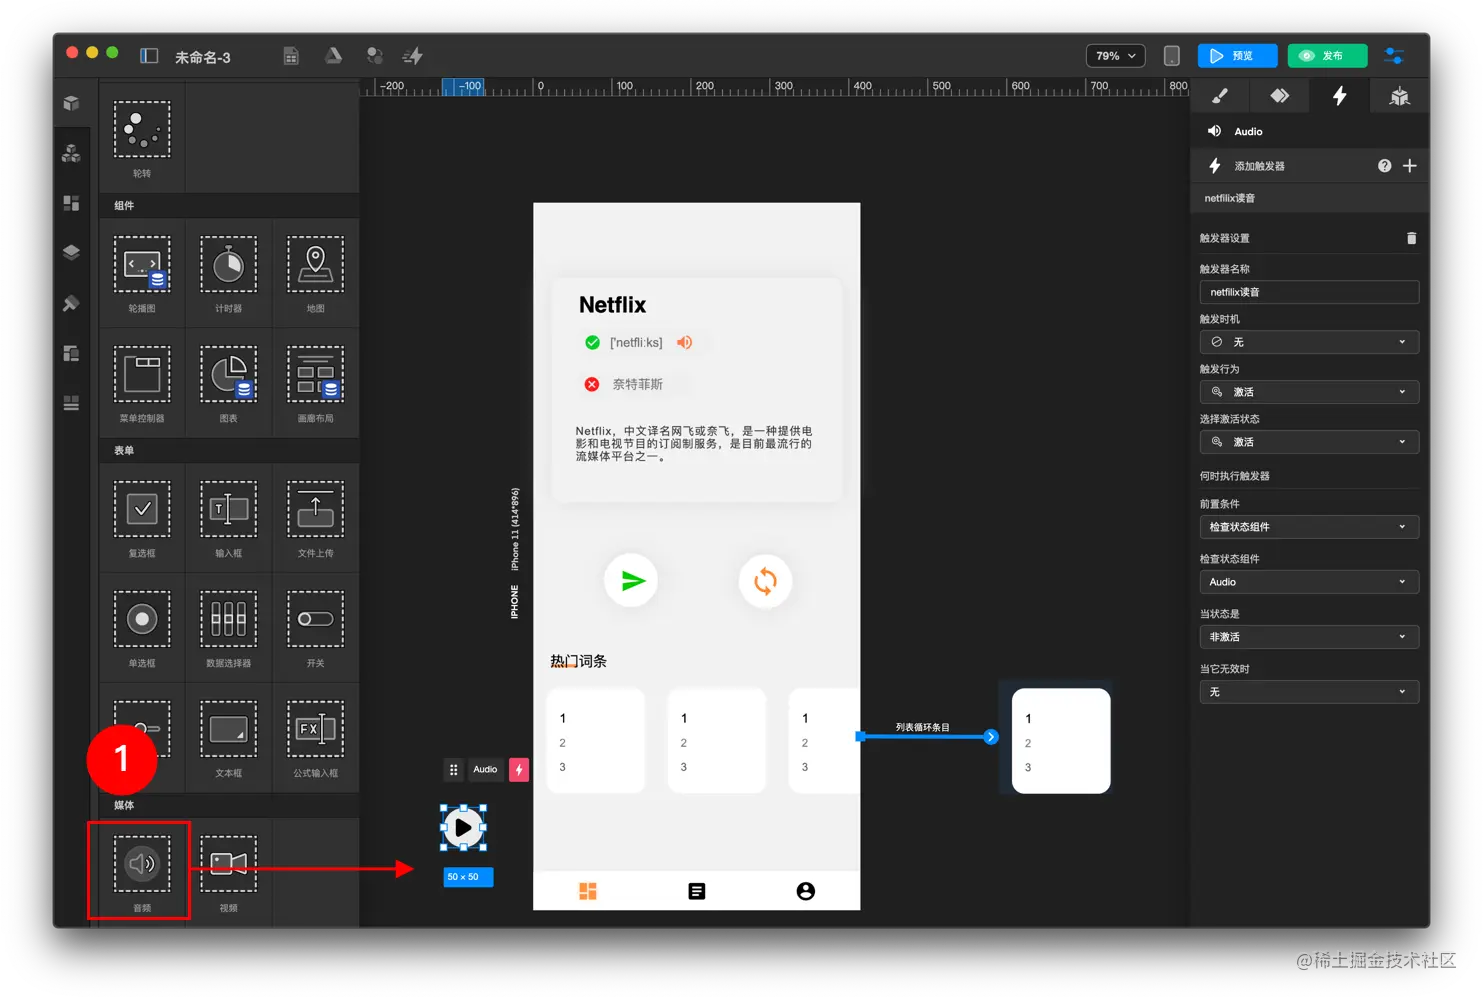Click the 预览 preview button
1483x997 pixels.
[x=1237, y=56]
